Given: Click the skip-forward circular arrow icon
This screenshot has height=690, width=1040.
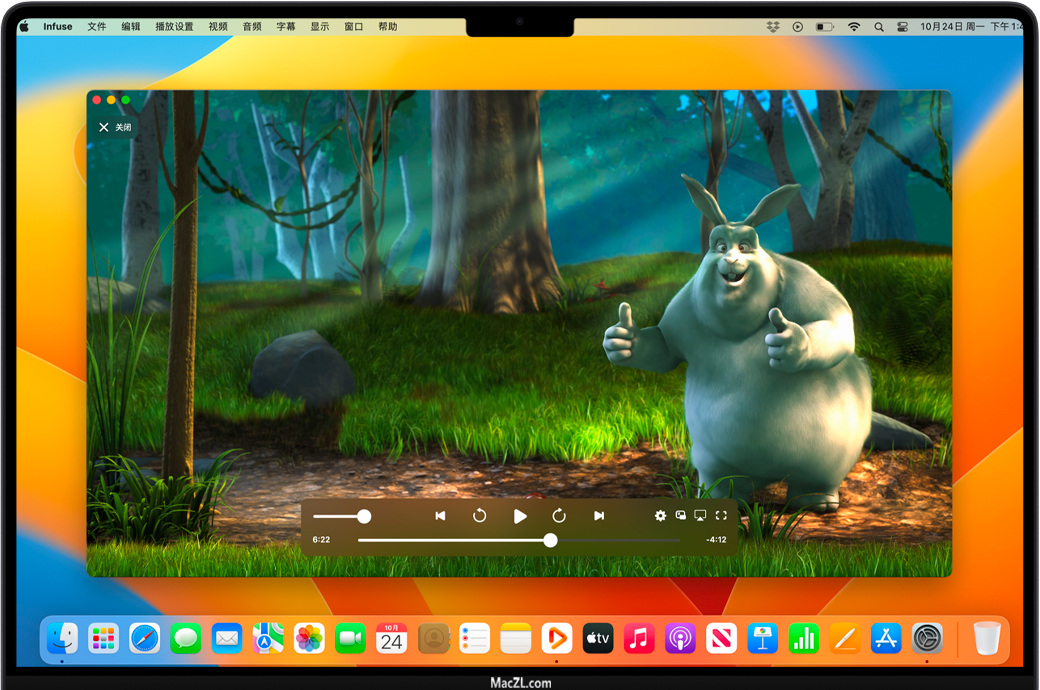Looking at the screenshot, I should click(559, 516).
